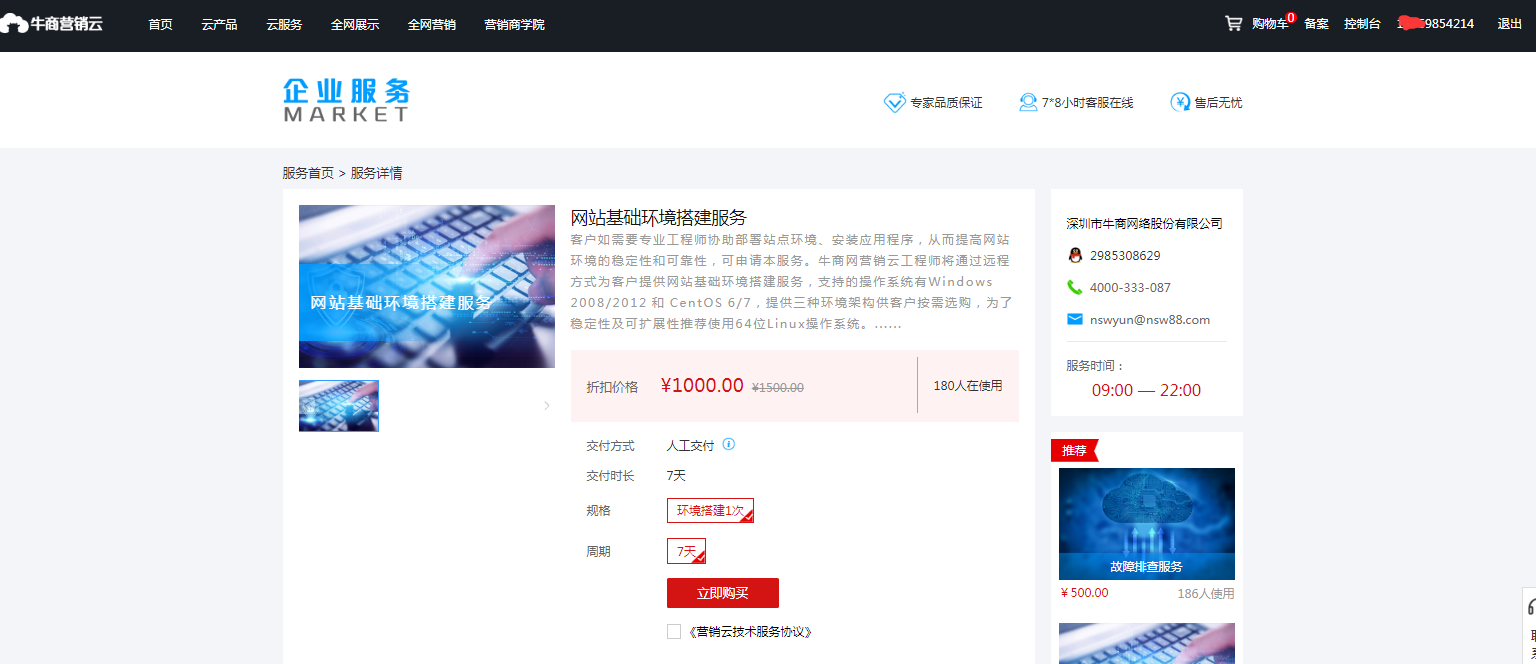Click the 7*8小时客服在线 text
Screen dimensions: 1536x664
pos(1088,103)
